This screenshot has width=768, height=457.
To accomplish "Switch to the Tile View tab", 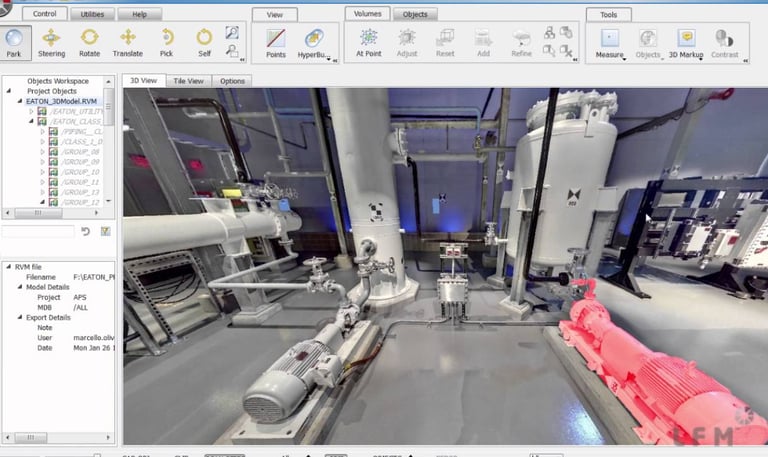I will [x=189, y=81].
